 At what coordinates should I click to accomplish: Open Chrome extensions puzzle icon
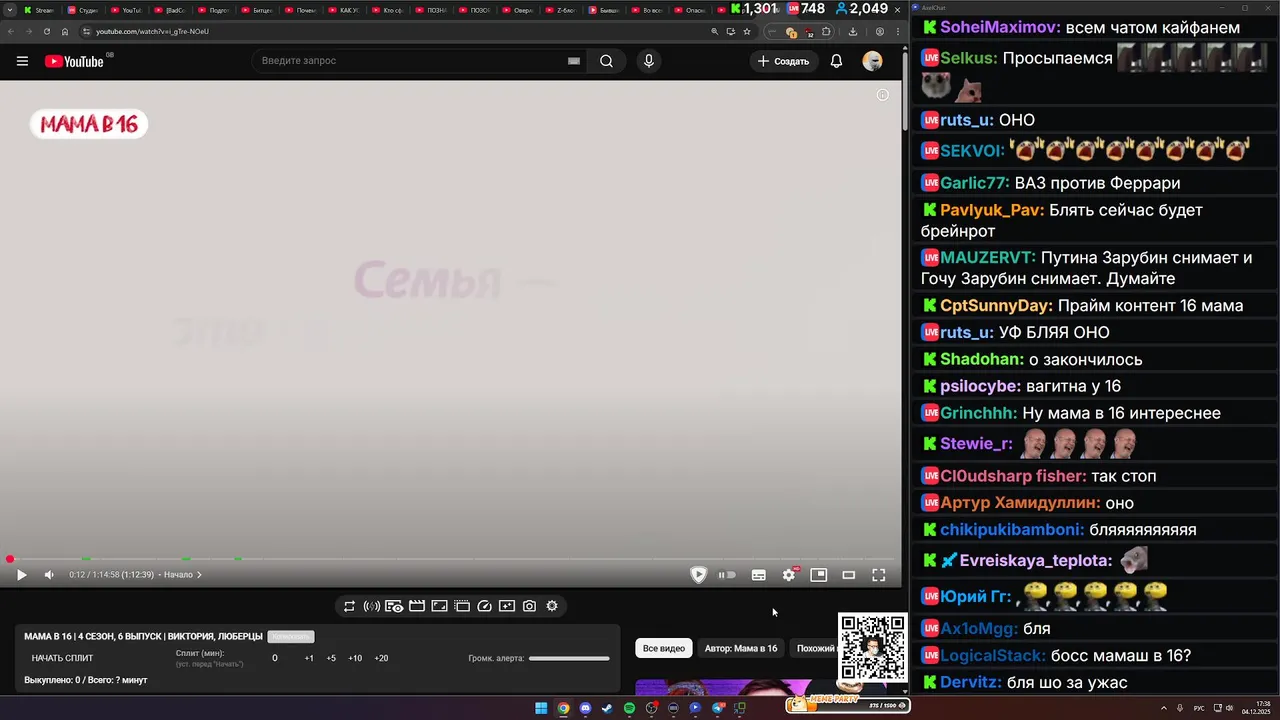(x=826, y=31)
